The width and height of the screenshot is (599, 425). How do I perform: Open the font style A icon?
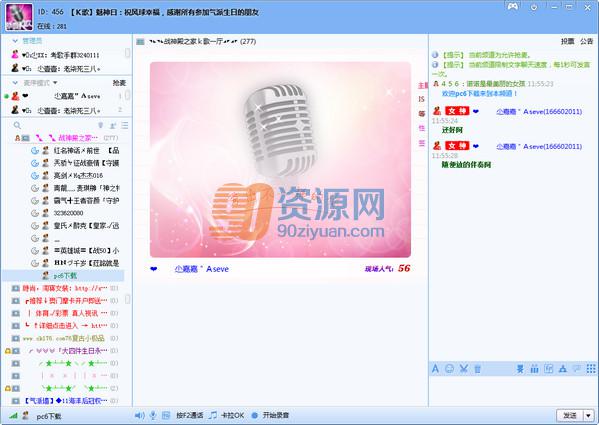tap(435, 368)
